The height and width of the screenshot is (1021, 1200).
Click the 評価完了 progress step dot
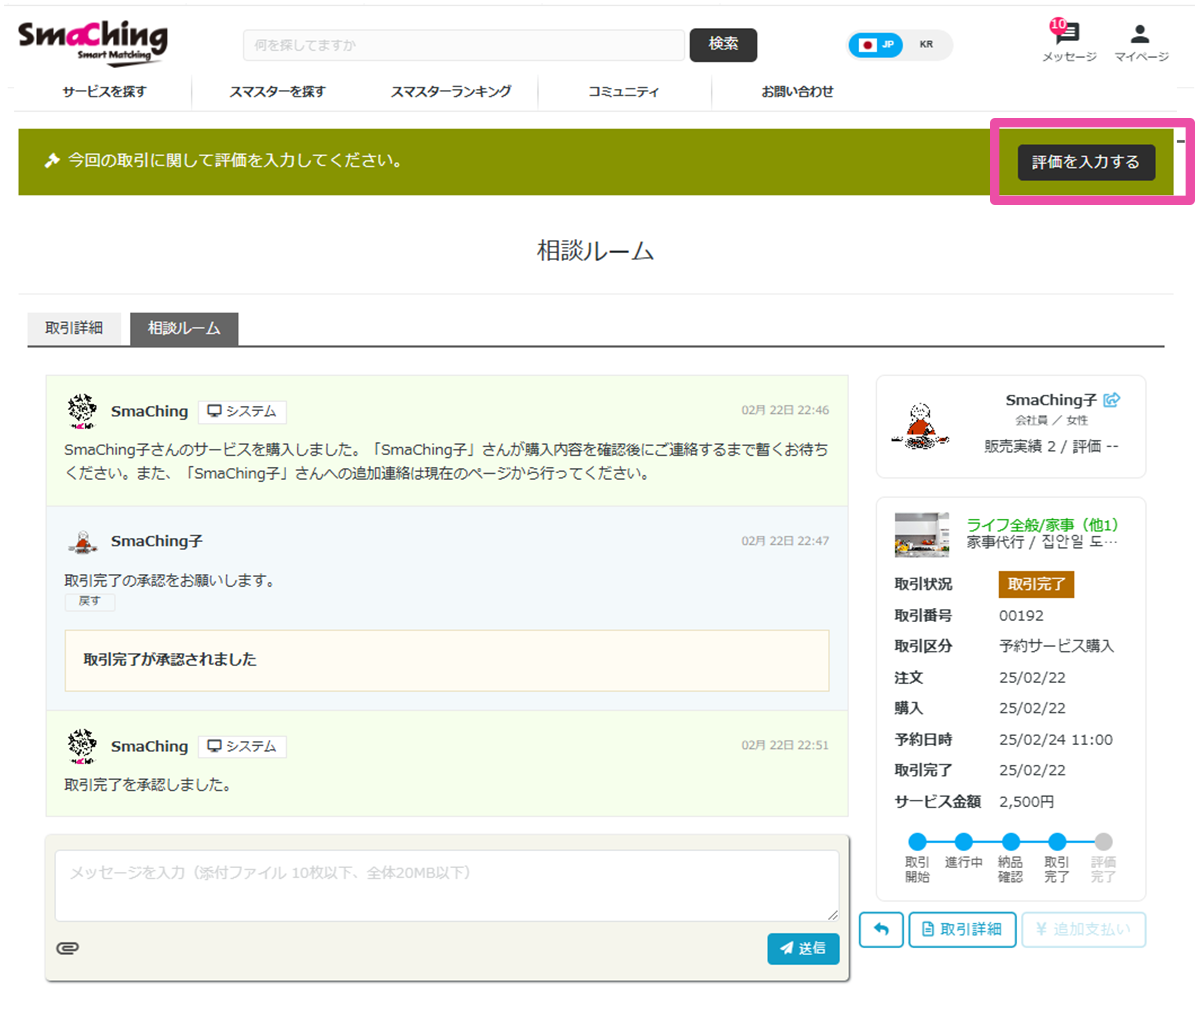(1103, 842)
